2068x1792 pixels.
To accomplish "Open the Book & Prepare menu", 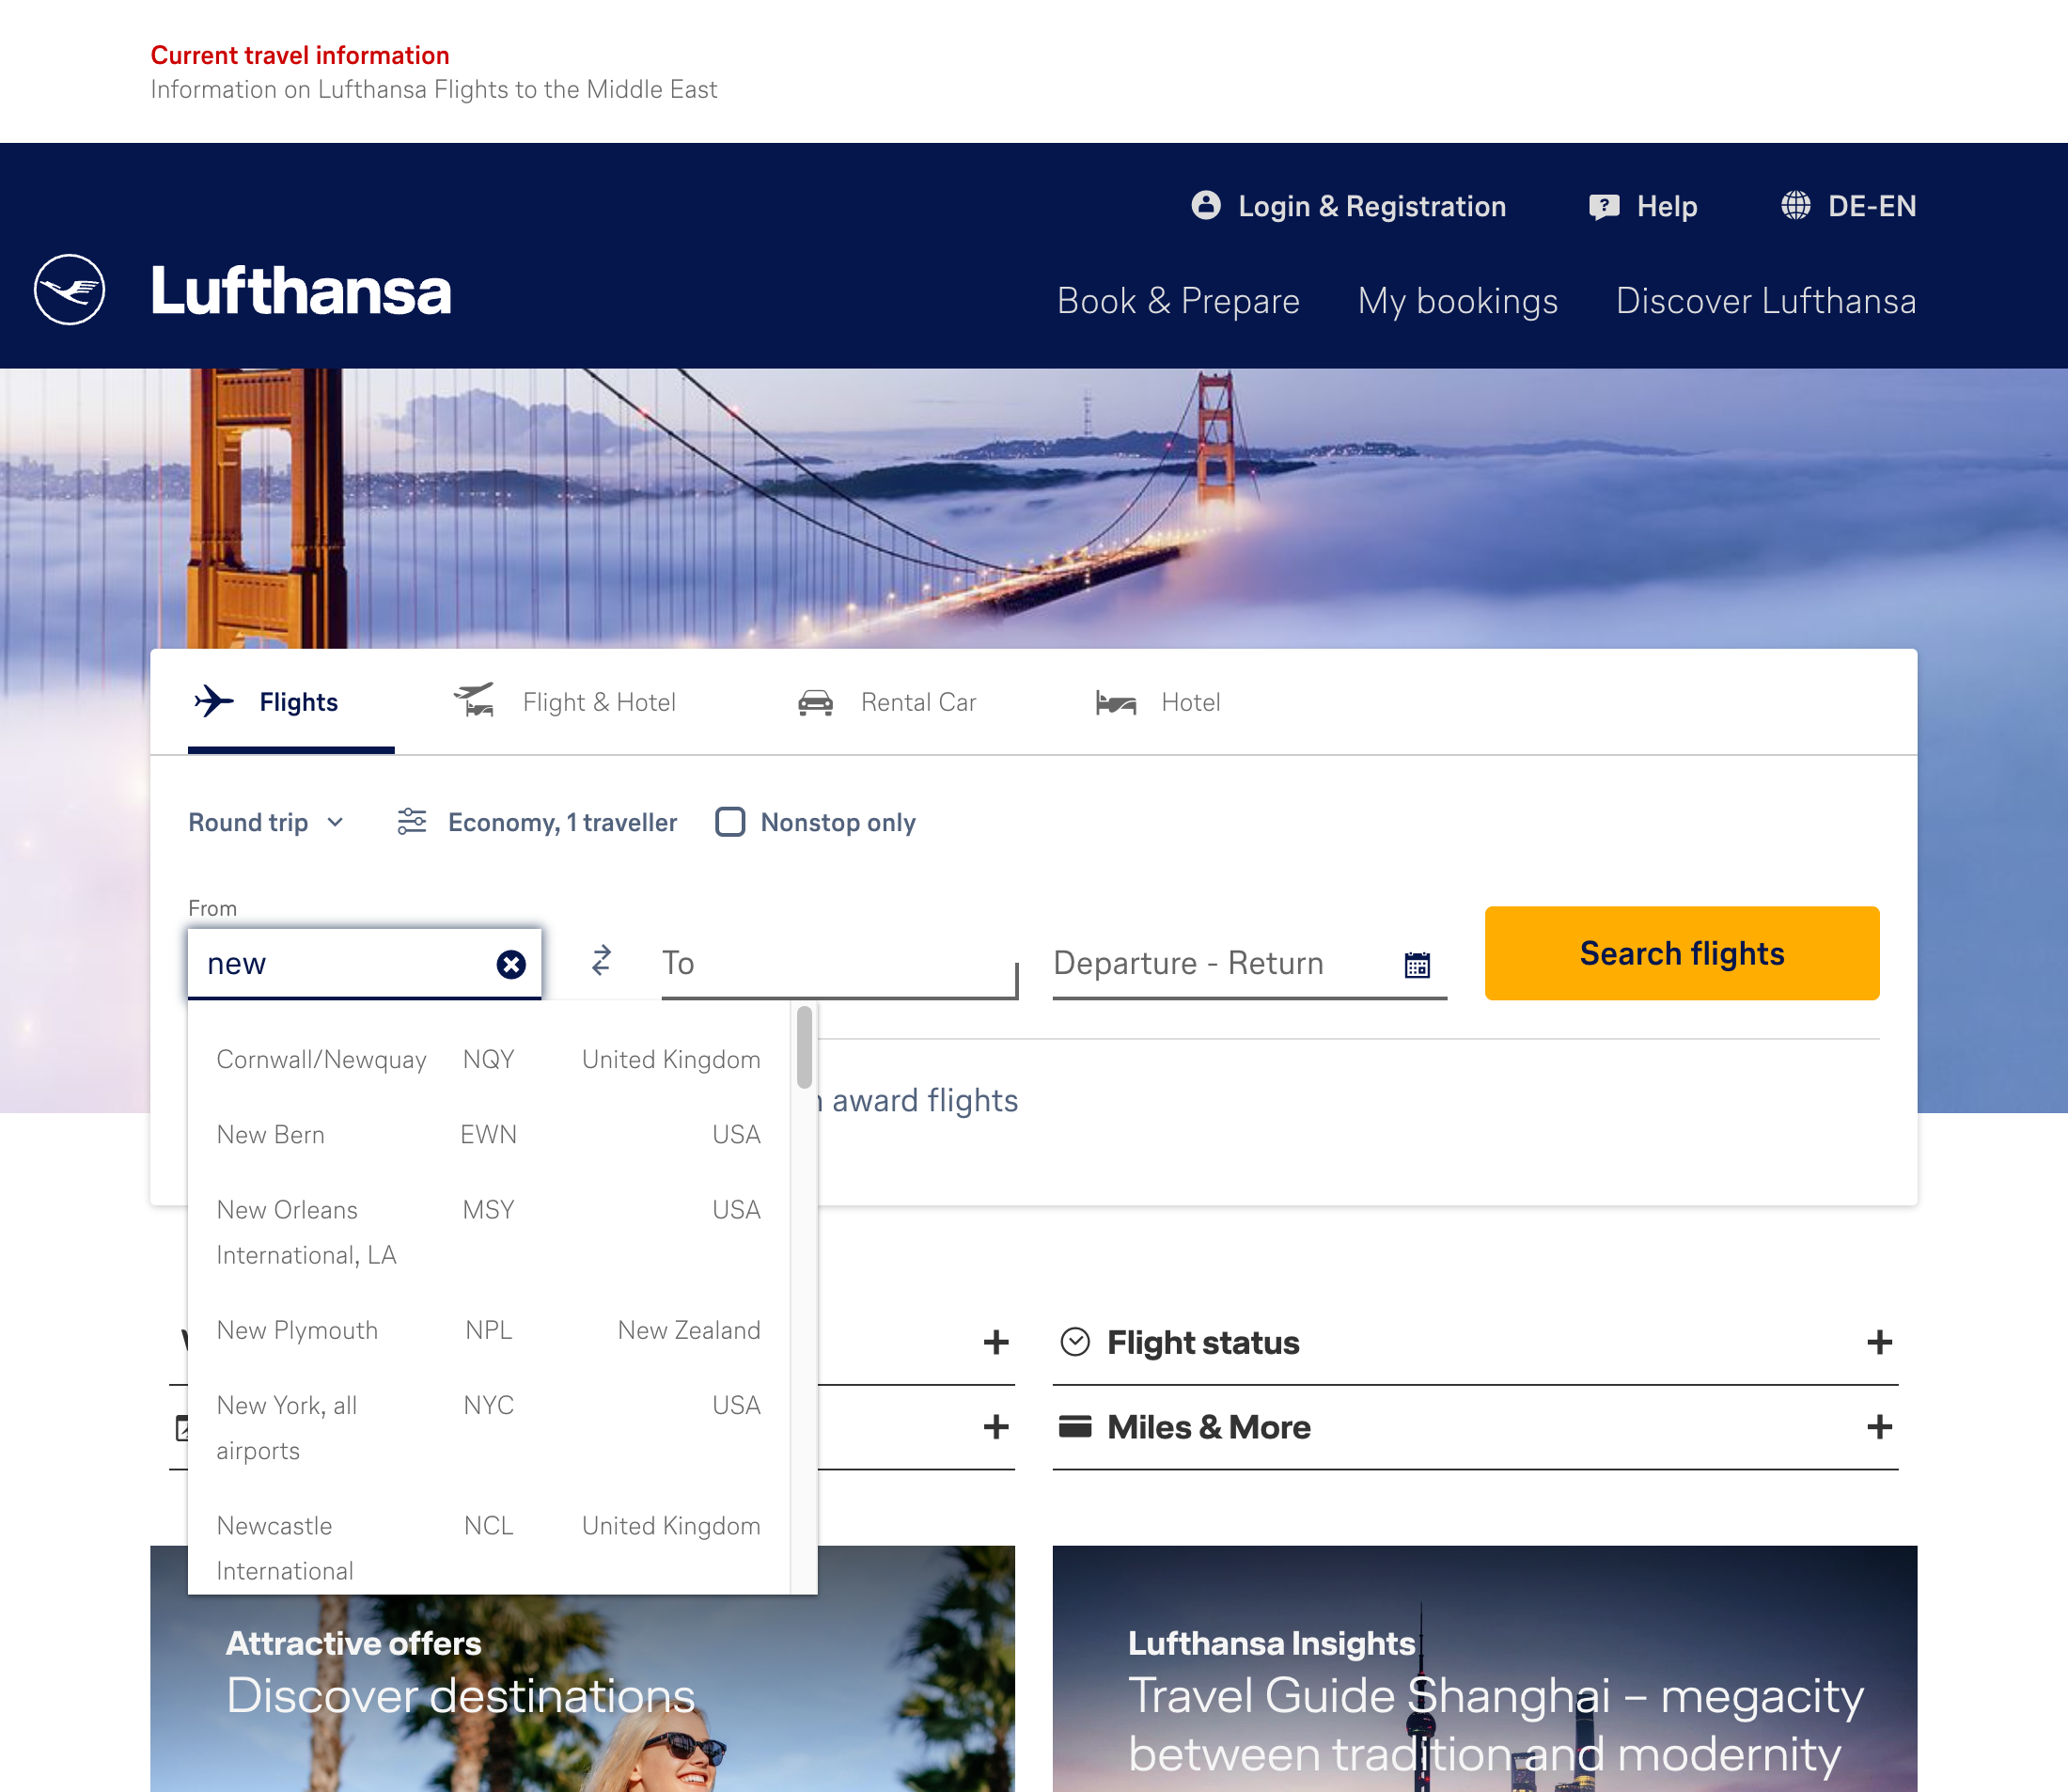I will tap(1177, 301).
